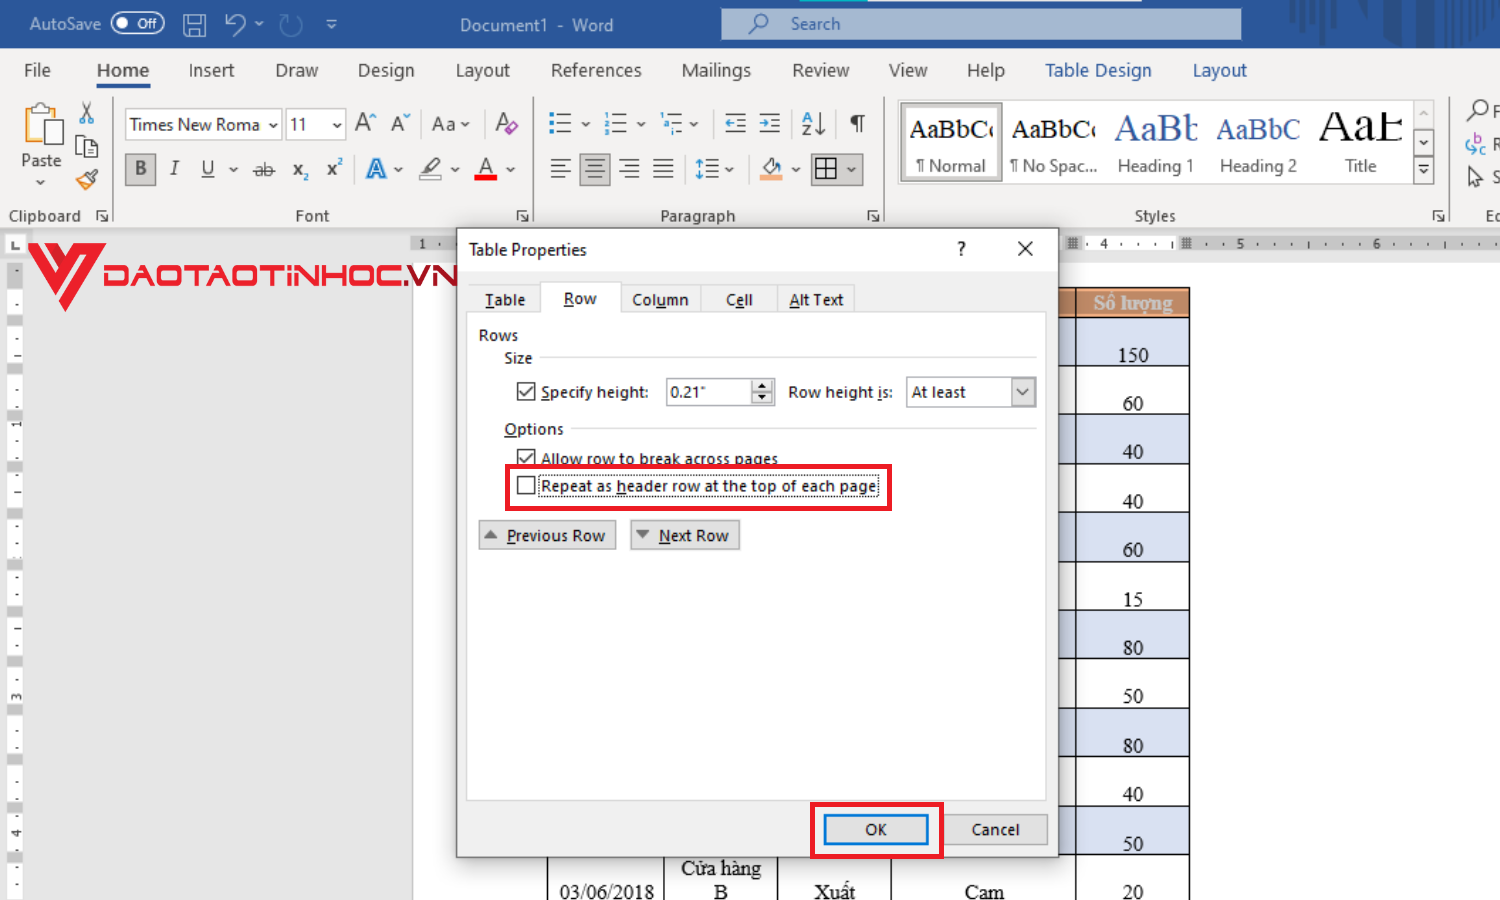Apply the red font color swatch

click(x=486, y=169)
